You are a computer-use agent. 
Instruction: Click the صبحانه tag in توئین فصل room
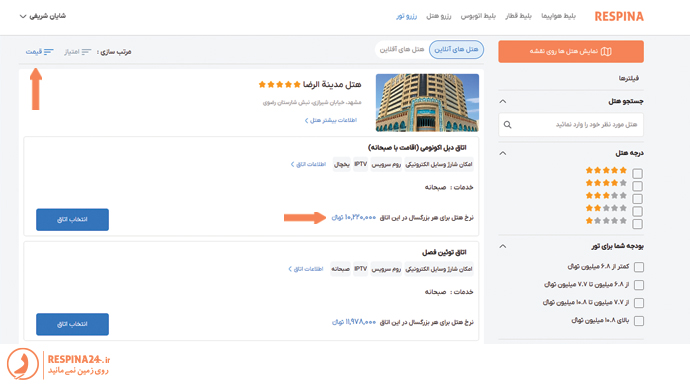[x=341, y=269]
